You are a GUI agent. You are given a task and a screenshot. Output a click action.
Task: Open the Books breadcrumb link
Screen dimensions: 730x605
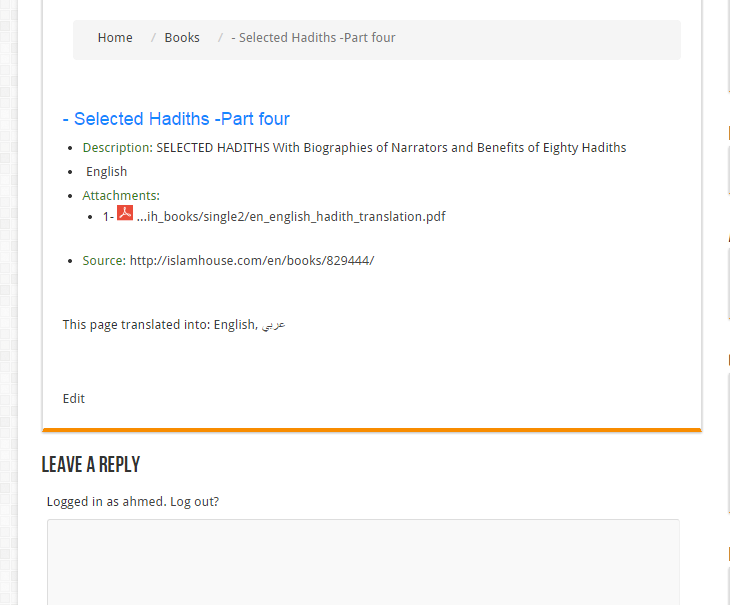click(182, 38)
